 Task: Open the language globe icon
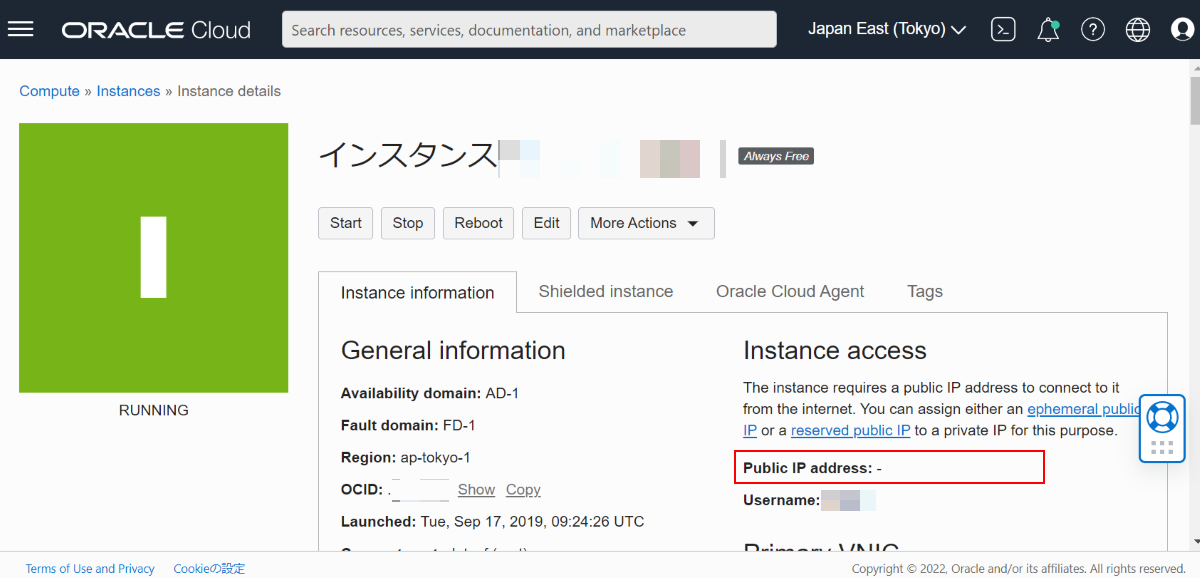tap(1138, 29)
